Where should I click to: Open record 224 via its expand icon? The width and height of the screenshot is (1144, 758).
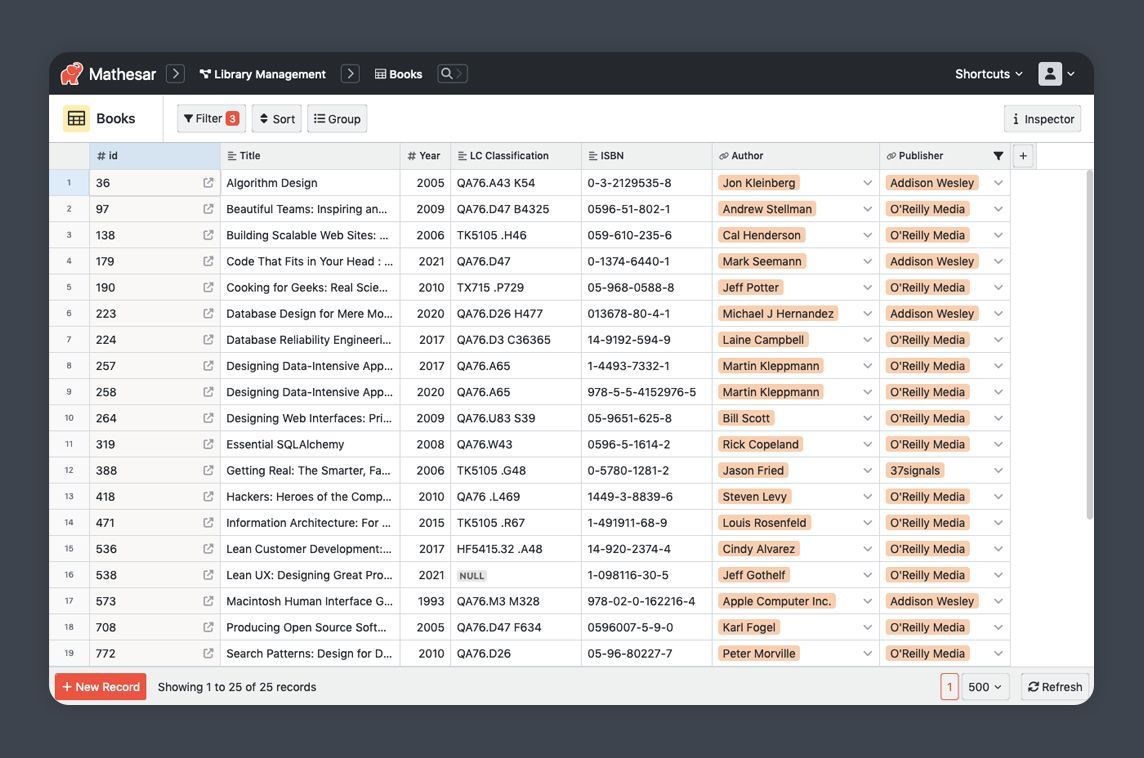pyautogui.click(x=209, y=340)
